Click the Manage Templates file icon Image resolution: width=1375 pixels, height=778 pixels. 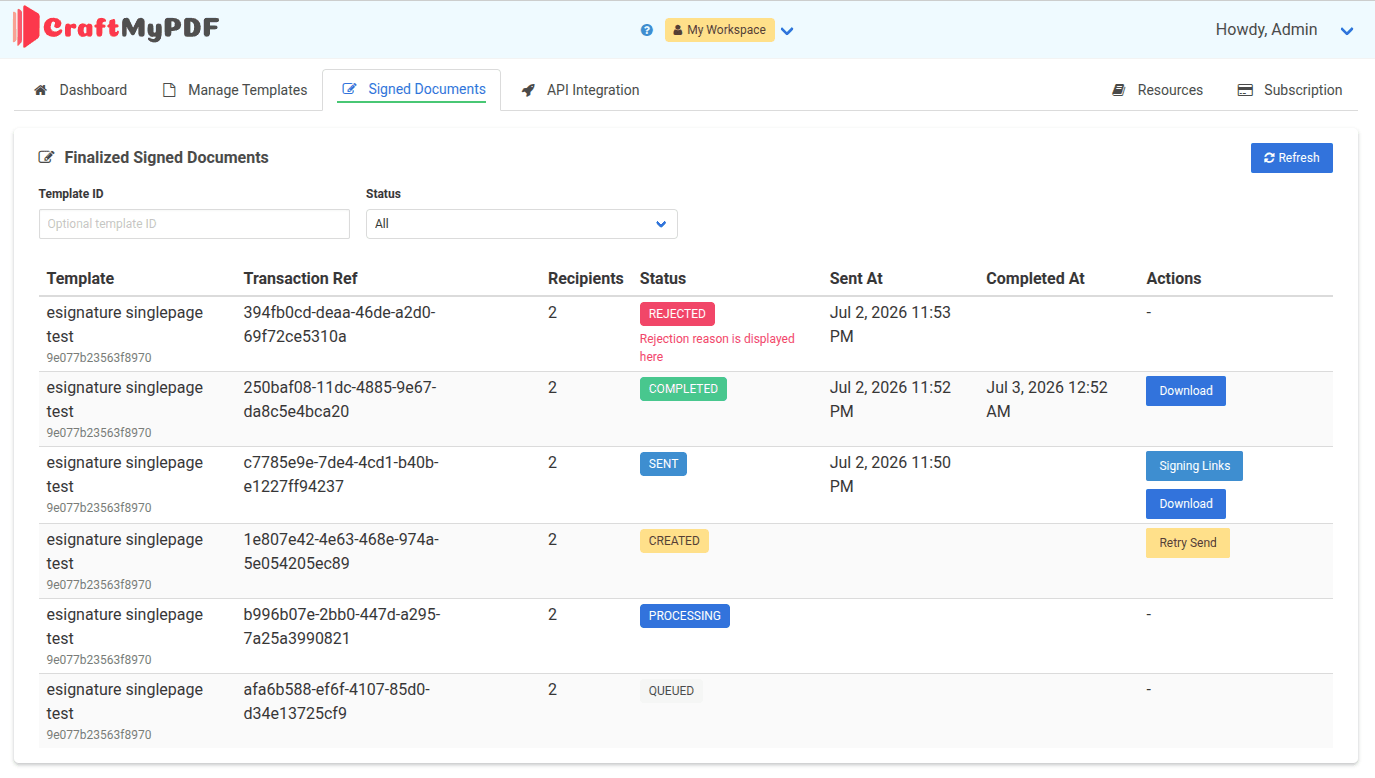coord(169,90)
